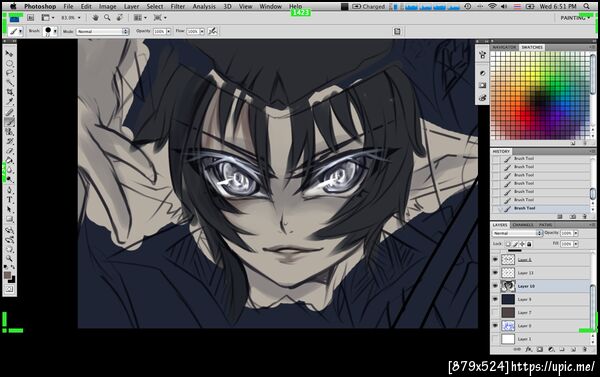The image size is (600, 377).
Task: Open the PAINTING workspace dropdown
Action: tap(576, 18)
